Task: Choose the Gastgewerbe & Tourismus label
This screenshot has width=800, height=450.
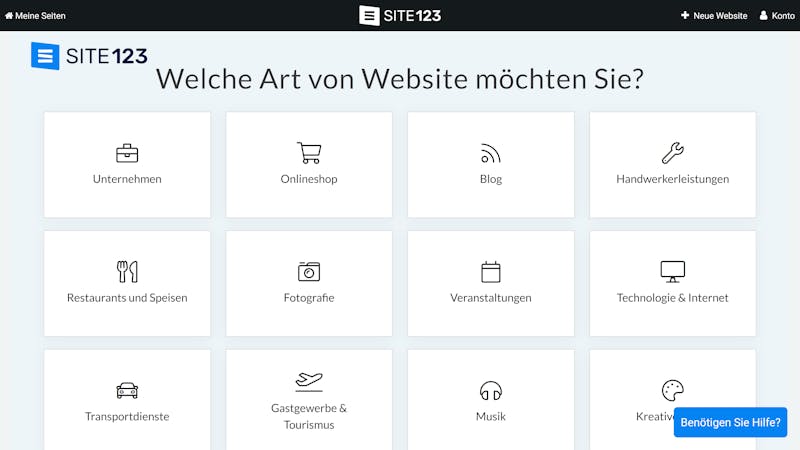Action: click(309, 416)
